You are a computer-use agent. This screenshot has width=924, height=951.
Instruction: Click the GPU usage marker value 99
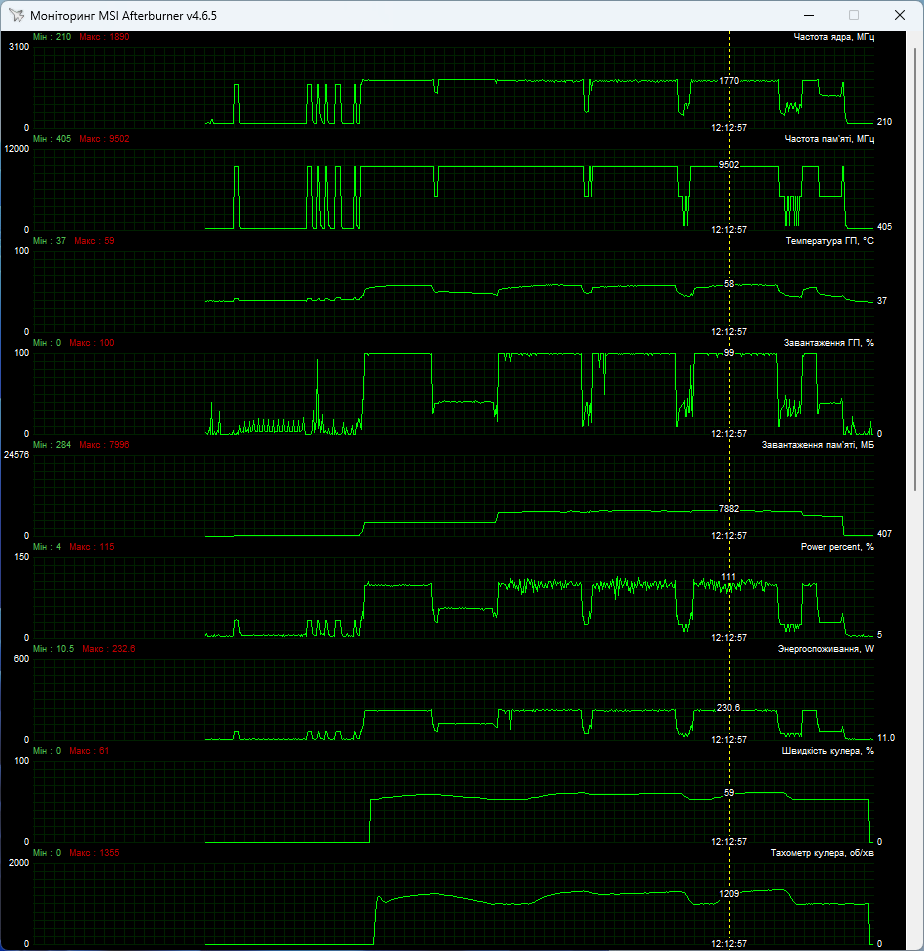(x=729, y=352)
